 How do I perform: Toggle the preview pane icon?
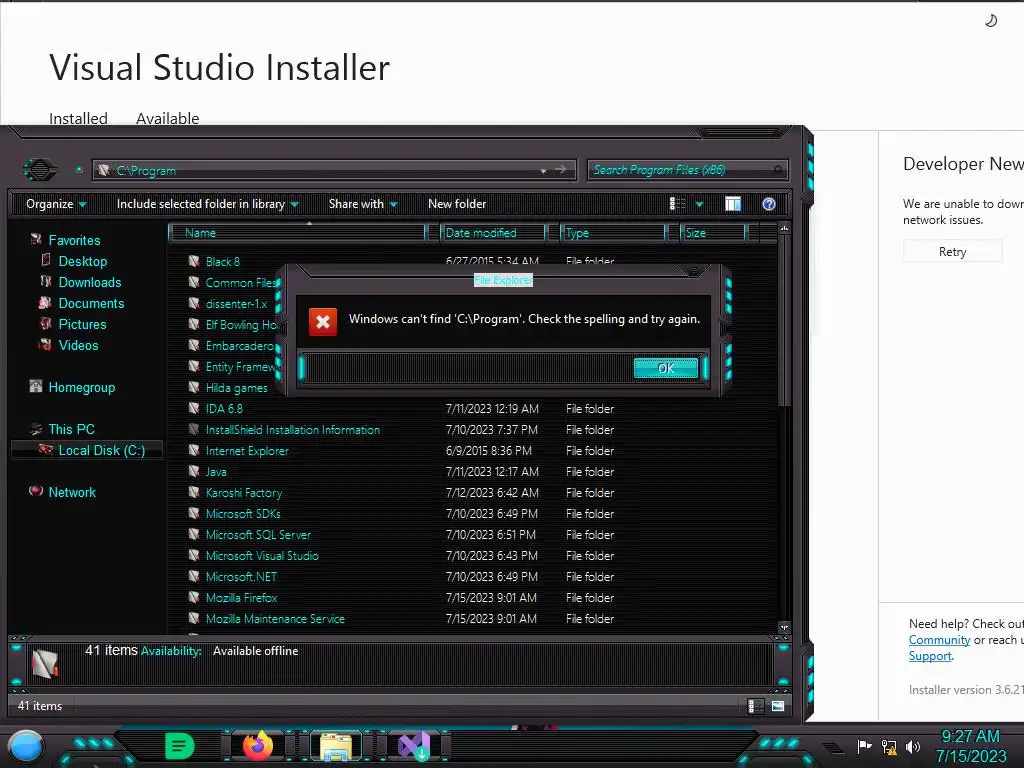733,204
